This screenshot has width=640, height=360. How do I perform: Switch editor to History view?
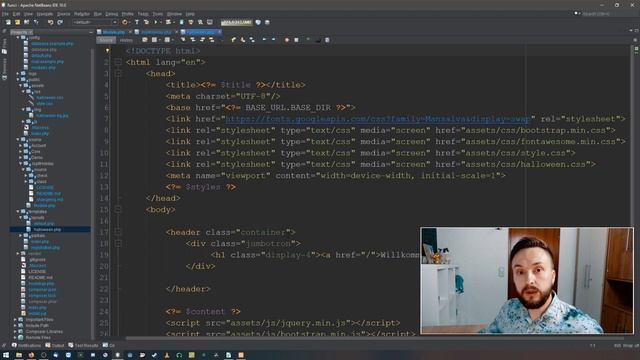[126, 40]
